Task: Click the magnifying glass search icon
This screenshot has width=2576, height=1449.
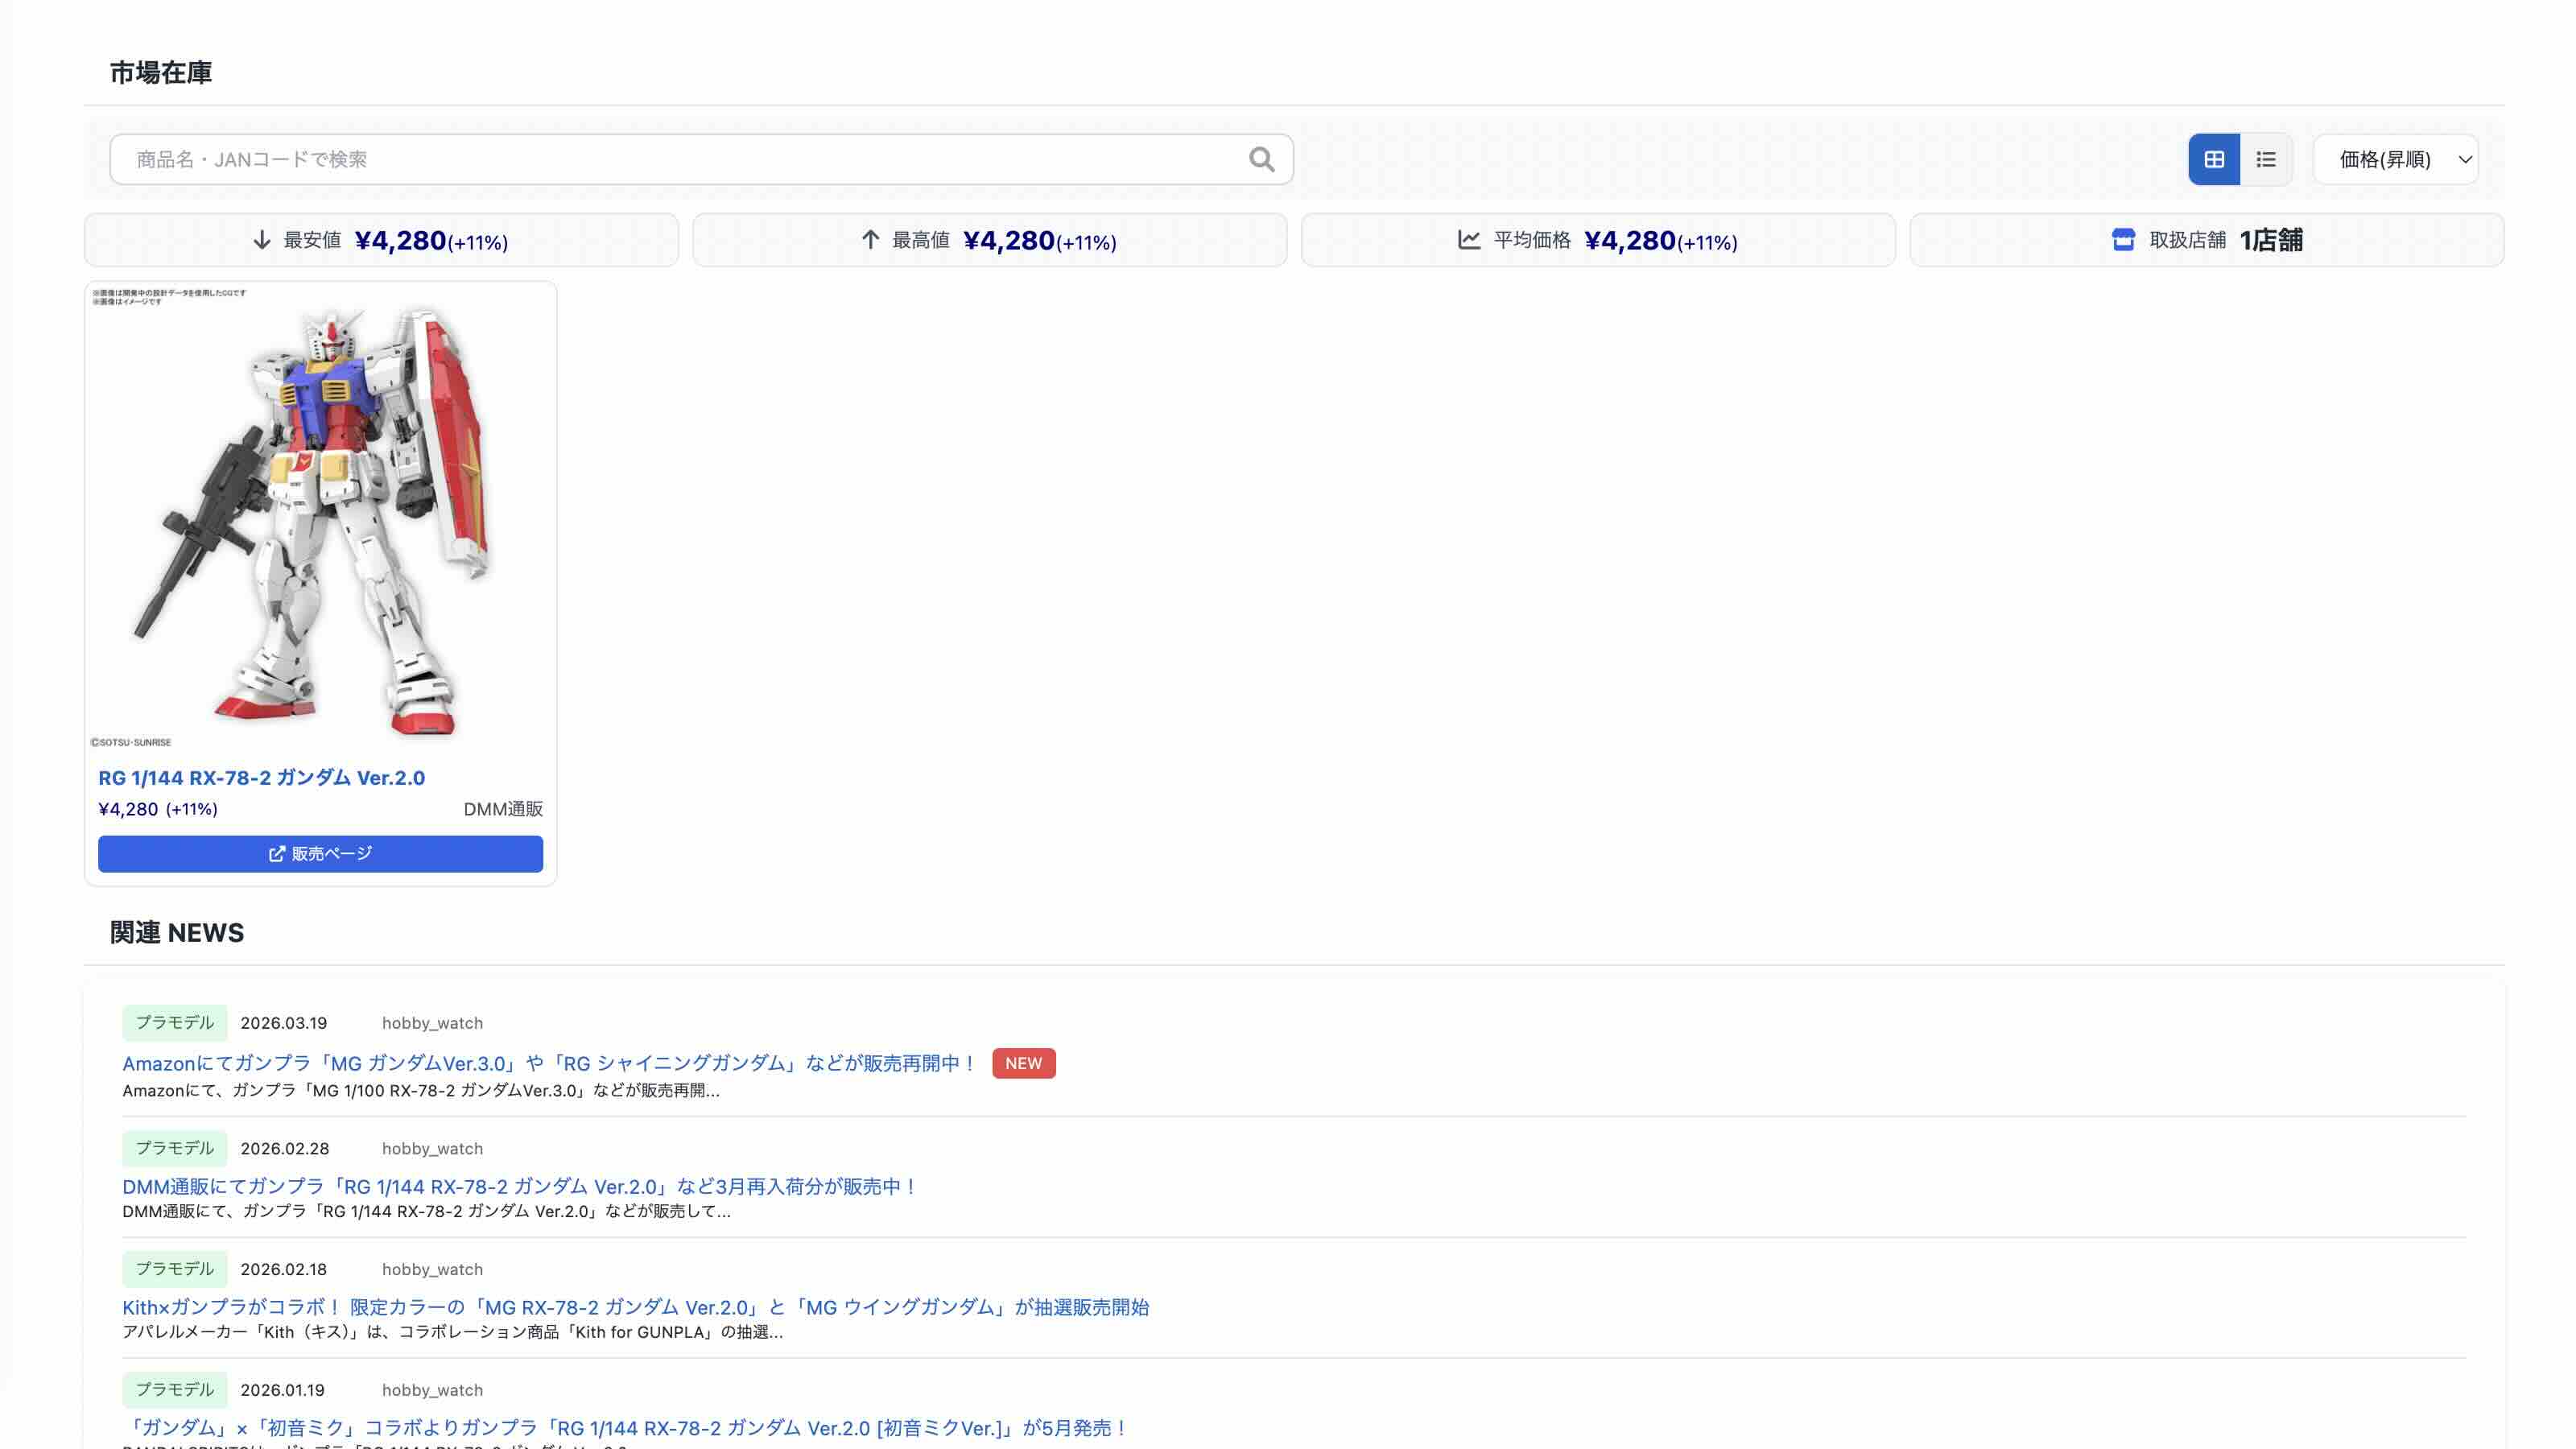Action: 1261,159
